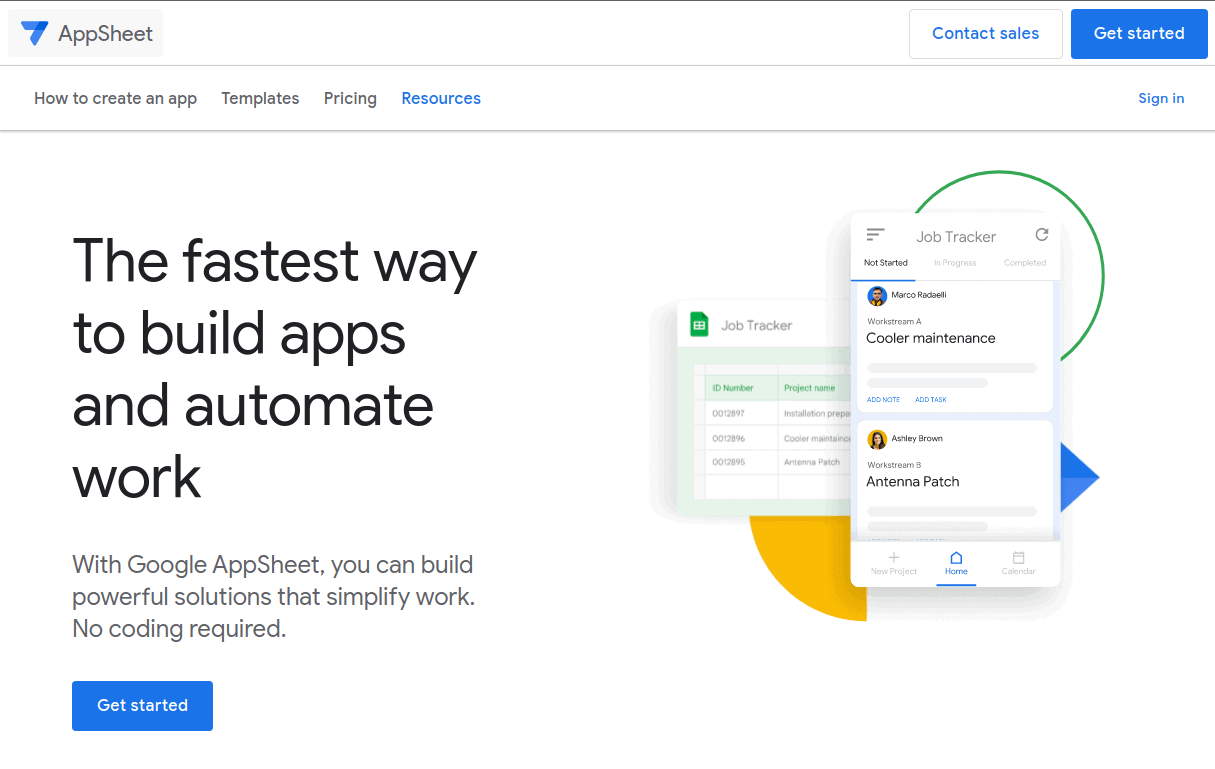The width and height of the screenshot is (1215, 769).
Task: Click Ashley Brown's avatar
Action: pos(877,439)
